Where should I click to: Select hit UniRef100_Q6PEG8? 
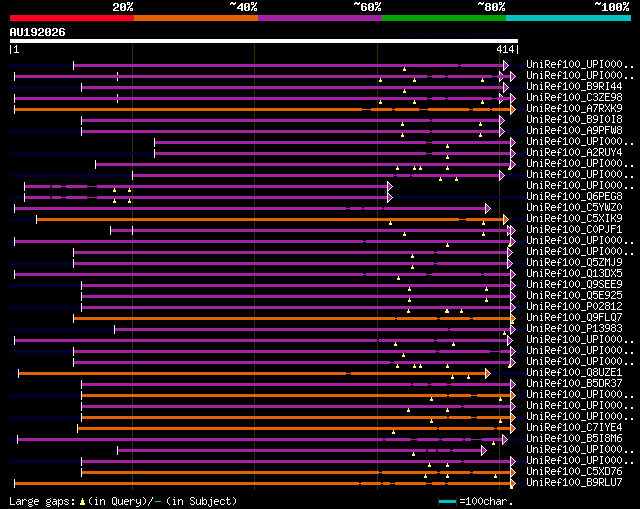[574, 196]
